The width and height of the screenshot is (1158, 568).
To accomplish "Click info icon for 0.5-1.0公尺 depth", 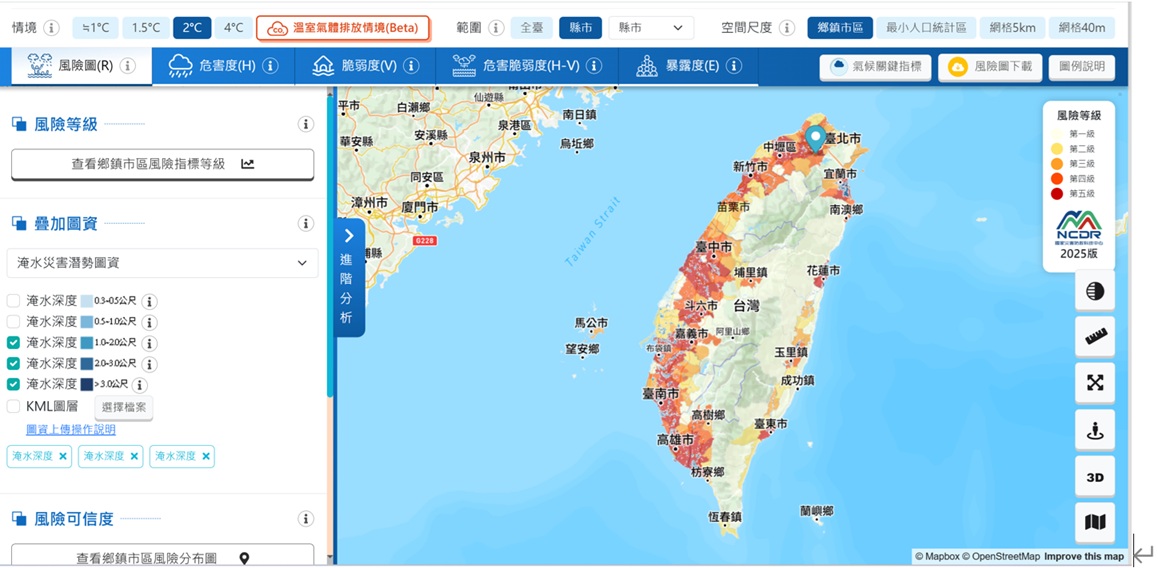I will [149, 322].
